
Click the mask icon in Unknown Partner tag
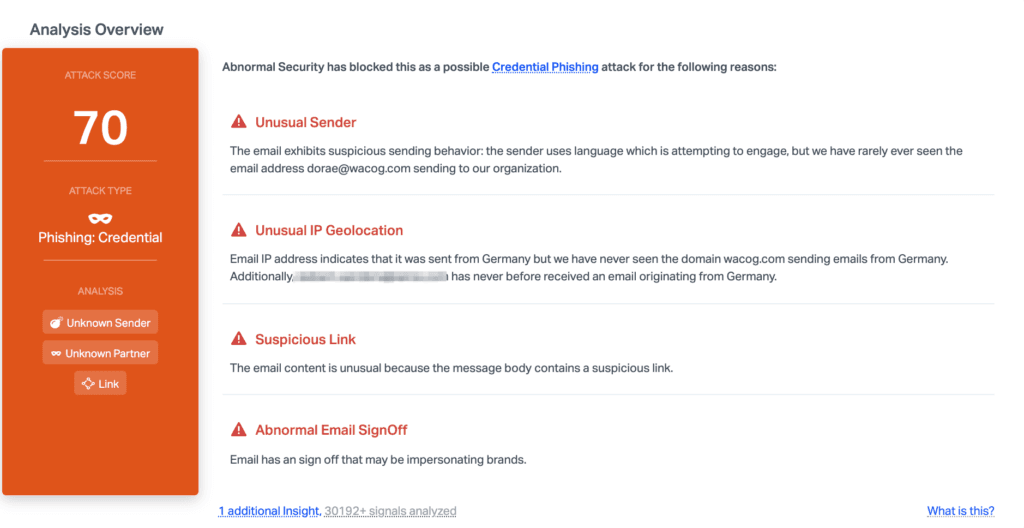coord(56,354)
